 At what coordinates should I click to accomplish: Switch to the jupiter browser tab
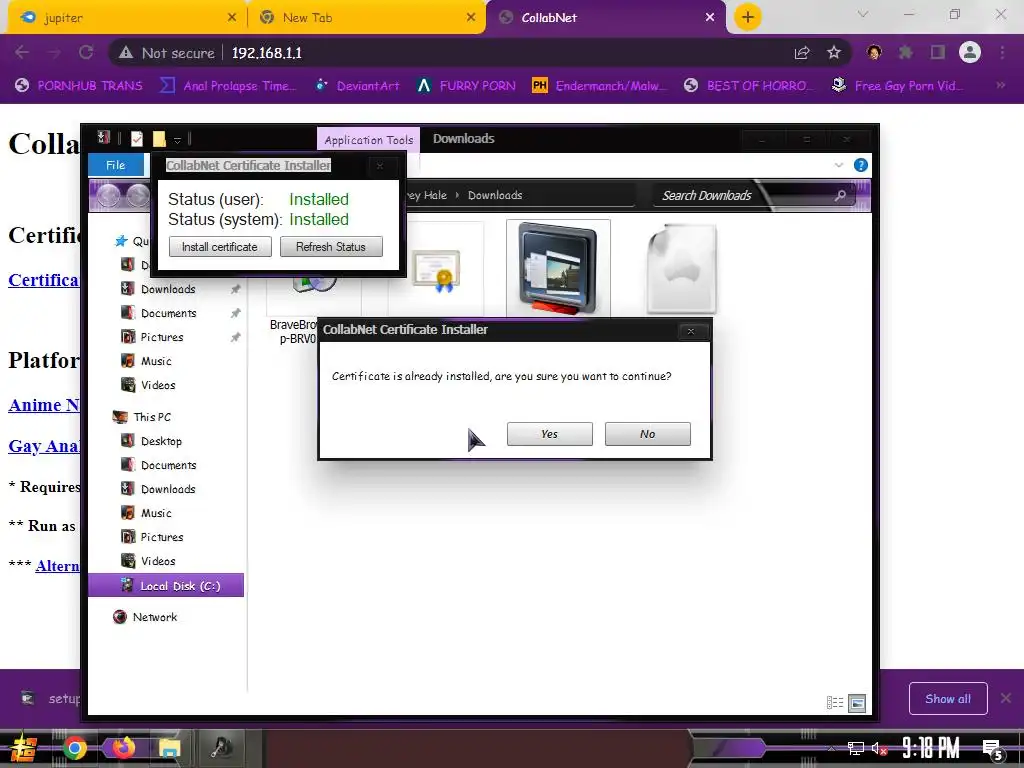click(127, 18)
